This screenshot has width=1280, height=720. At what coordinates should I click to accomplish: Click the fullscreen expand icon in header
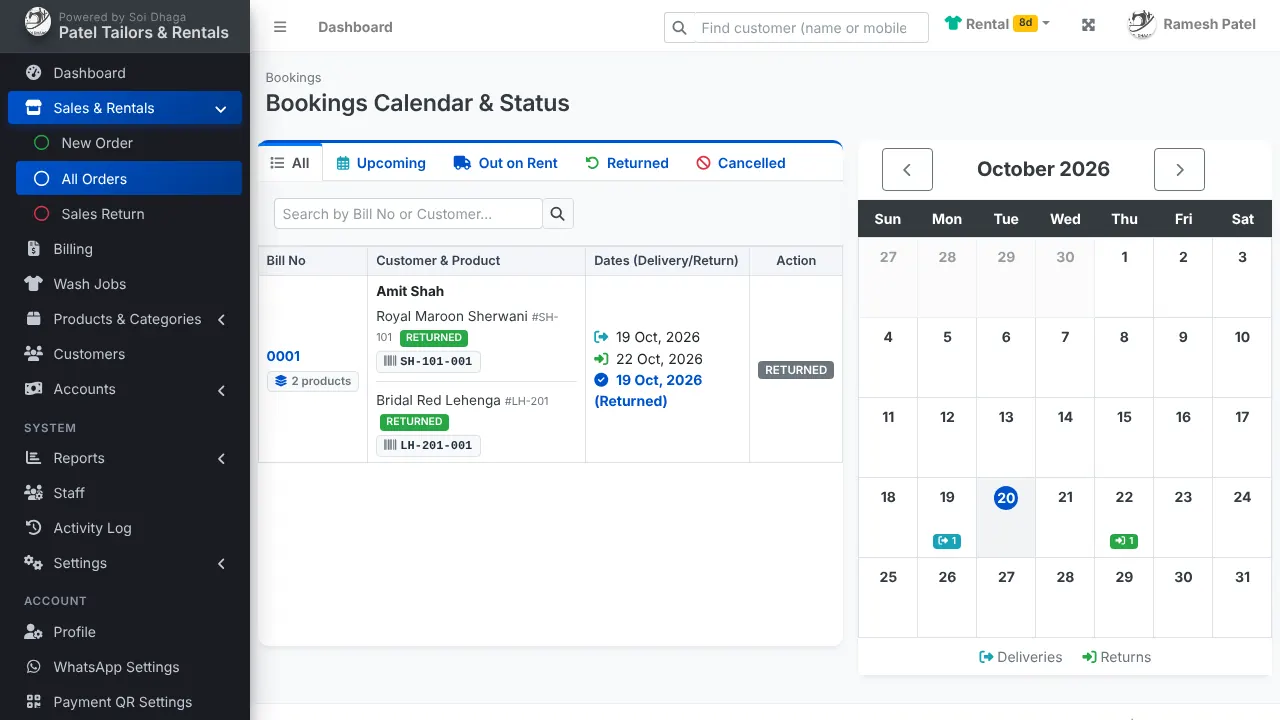[1089, 25]
